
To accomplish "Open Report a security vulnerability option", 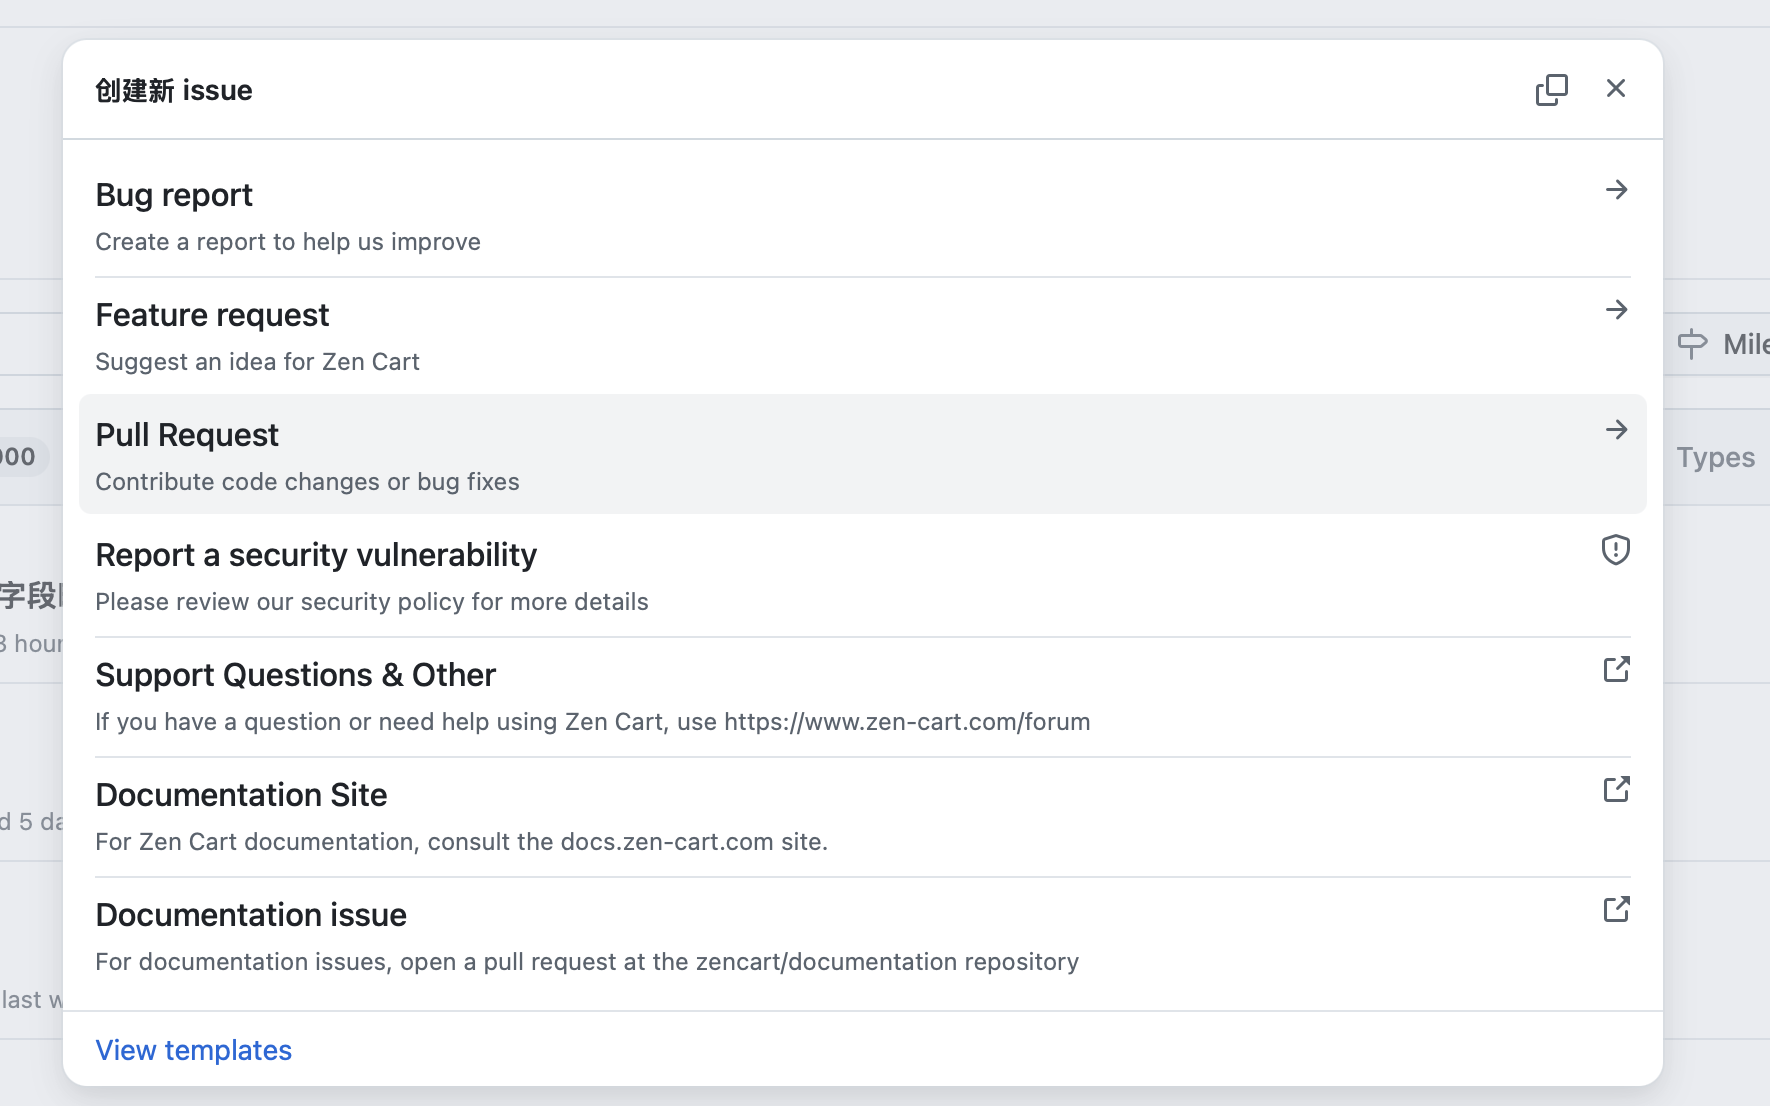I will point(862,576).
